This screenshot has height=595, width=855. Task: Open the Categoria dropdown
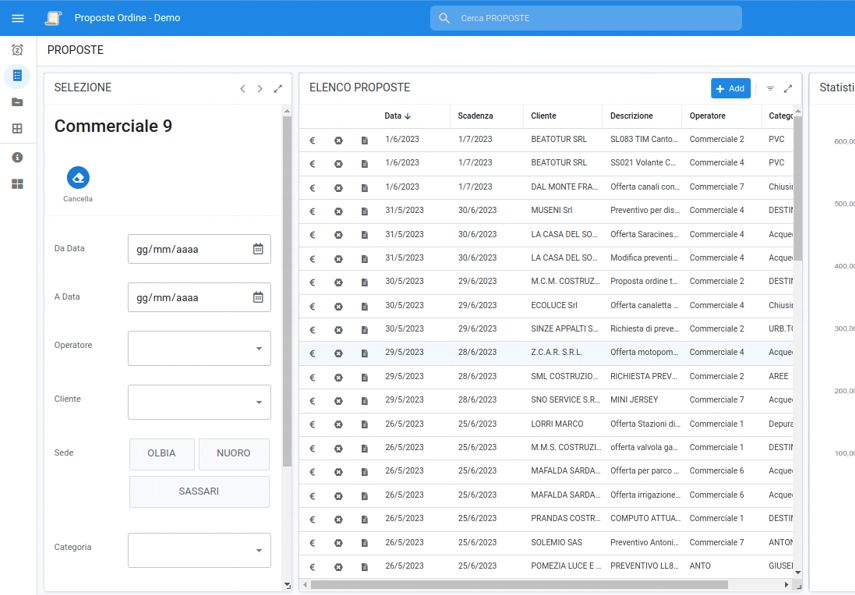pos(199,550)
